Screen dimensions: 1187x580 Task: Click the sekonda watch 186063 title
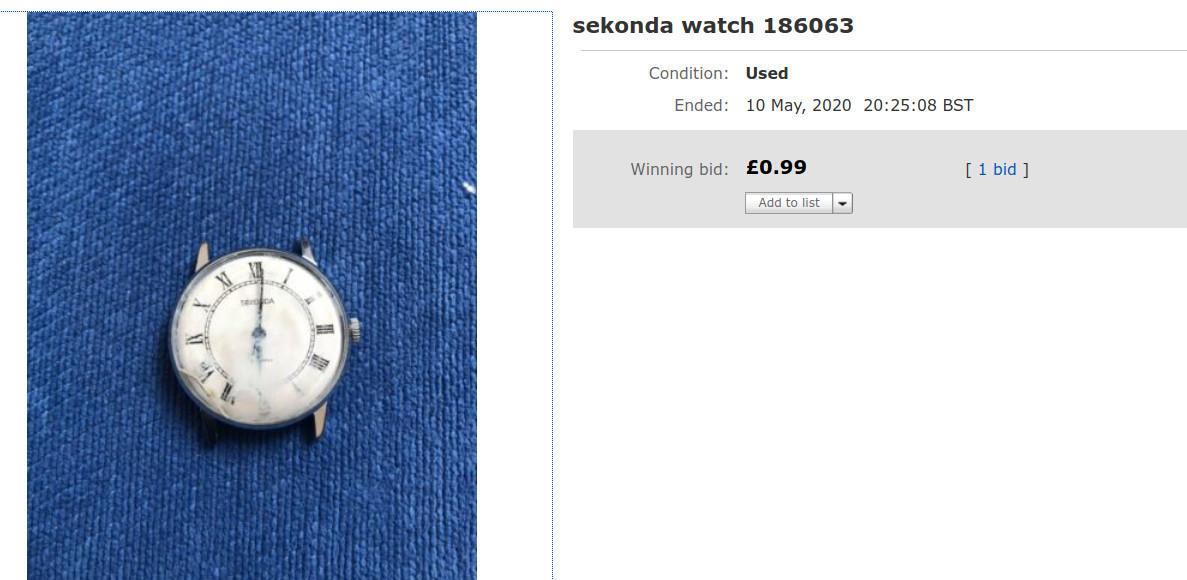click(x=712, y=26)
